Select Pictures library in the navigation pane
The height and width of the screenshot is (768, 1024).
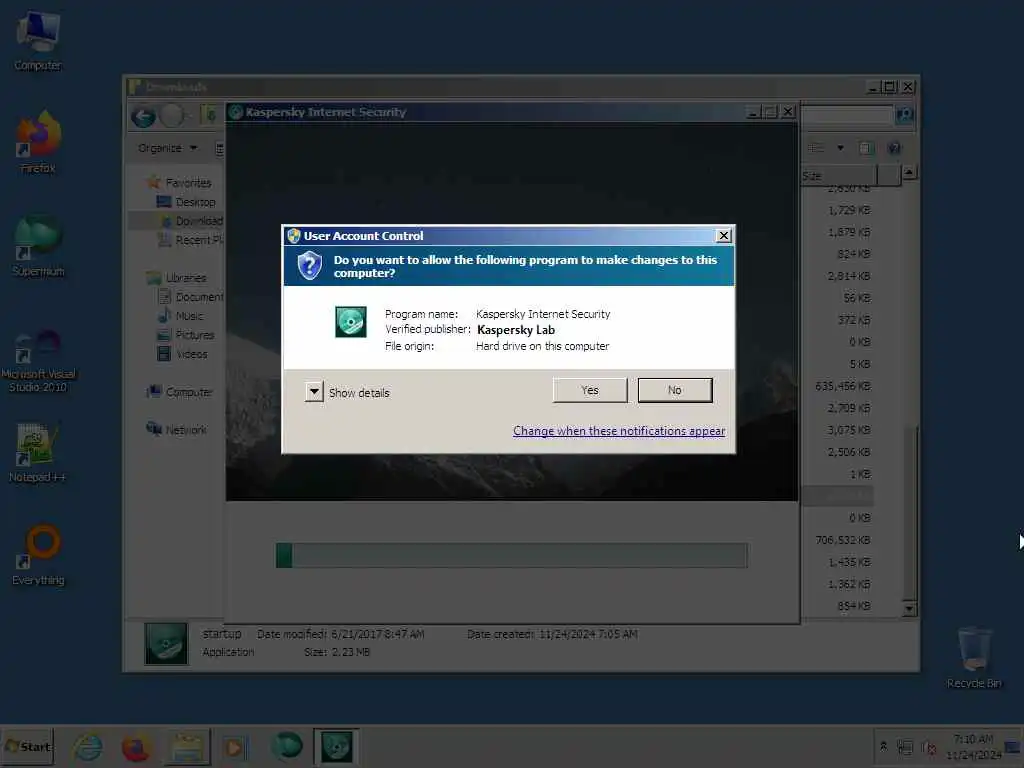186,334
